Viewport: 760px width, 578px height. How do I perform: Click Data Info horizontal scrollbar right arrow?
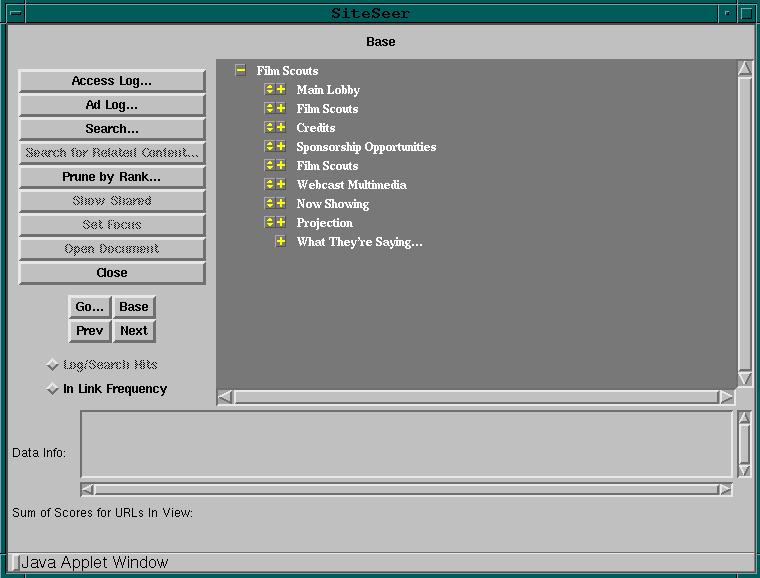(x=725, y=489)
